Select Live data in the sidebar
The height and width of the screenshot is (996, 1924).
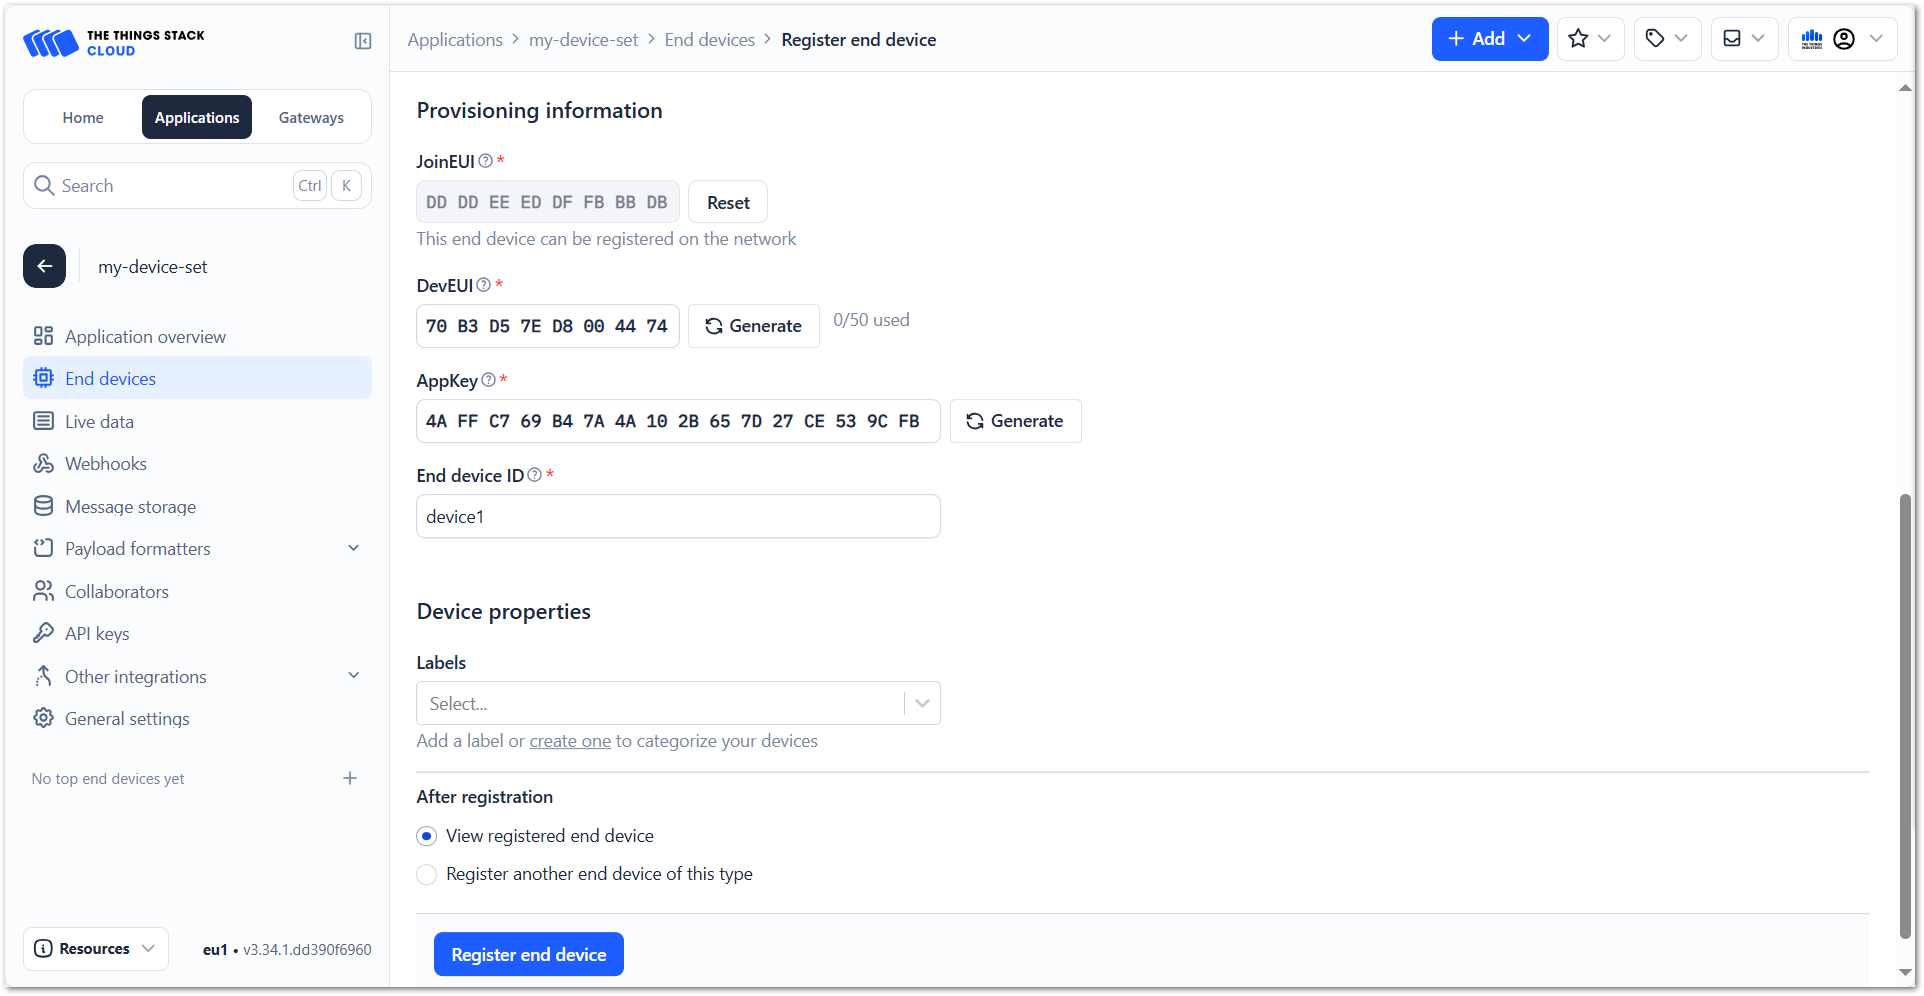pos(99,421)
